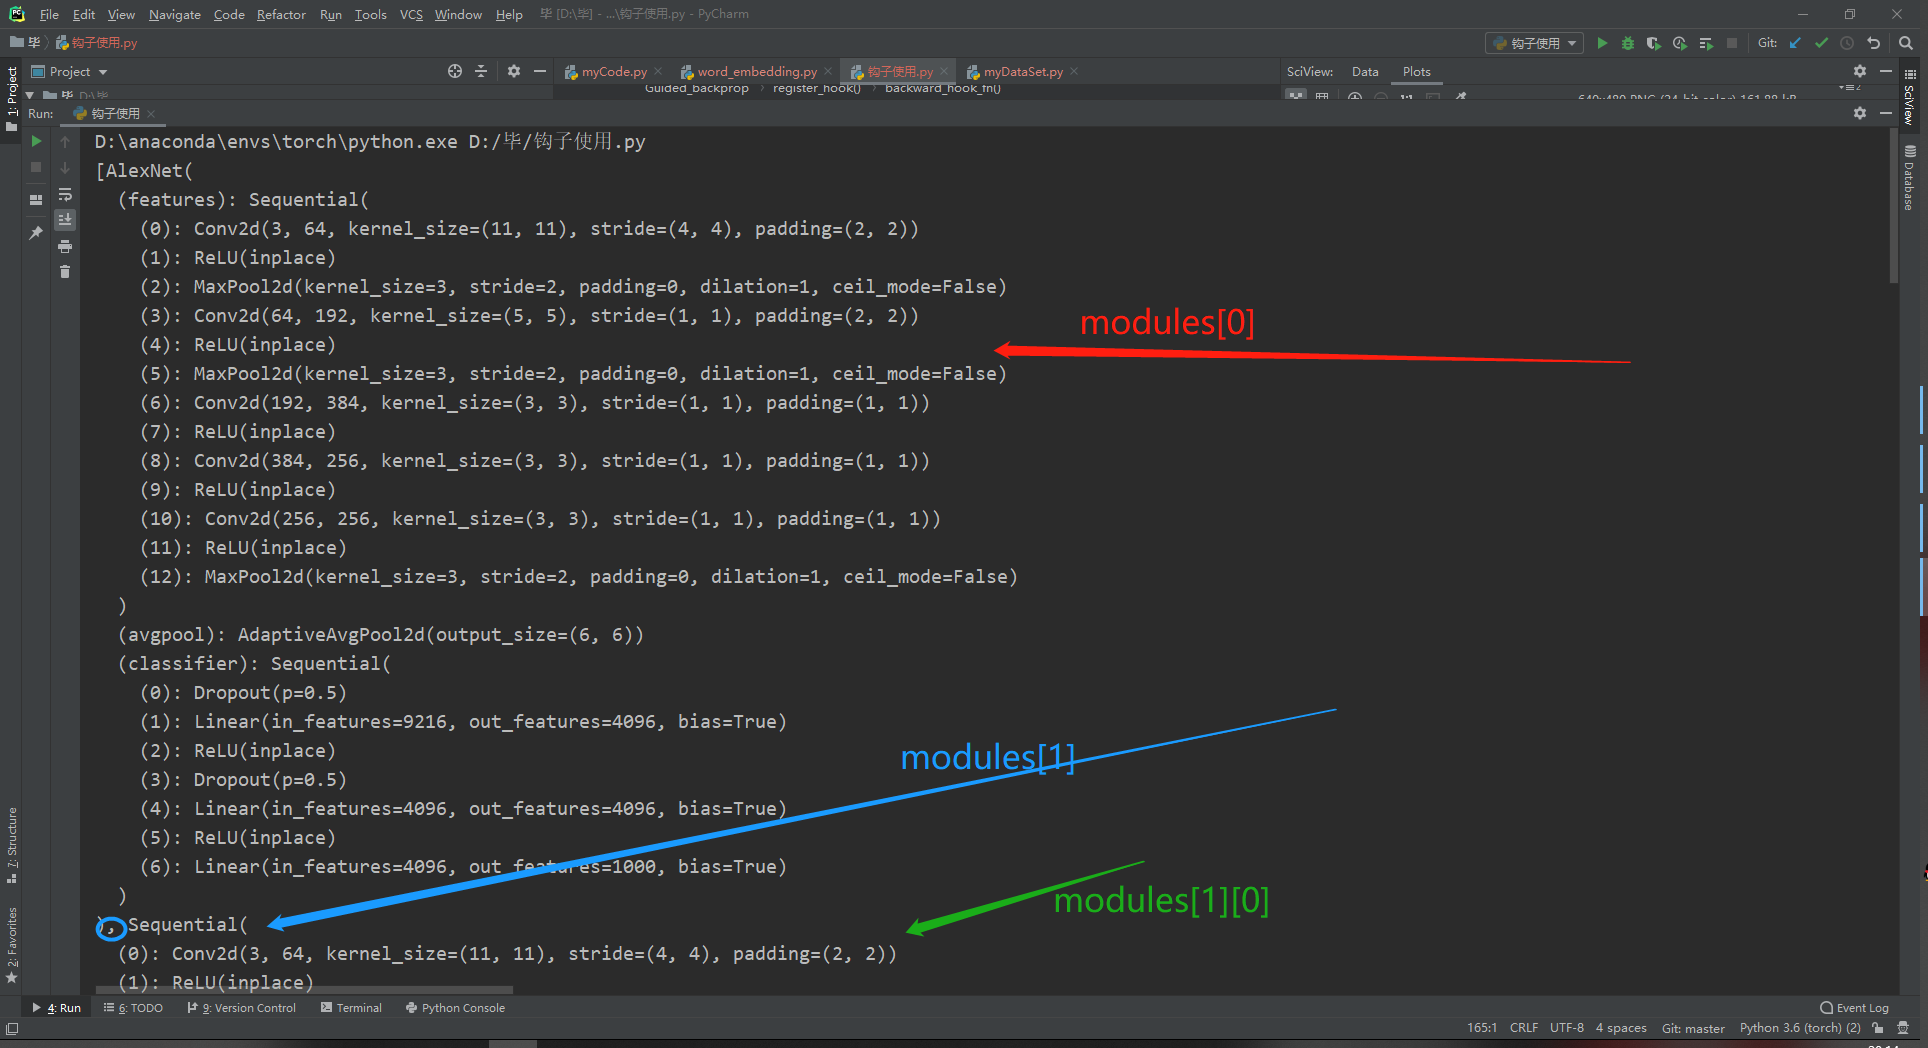This screenshot has height=1048, width=1928.
Task: Go to line via 165:1 cursor position
Action: tap(1481, 1027)
